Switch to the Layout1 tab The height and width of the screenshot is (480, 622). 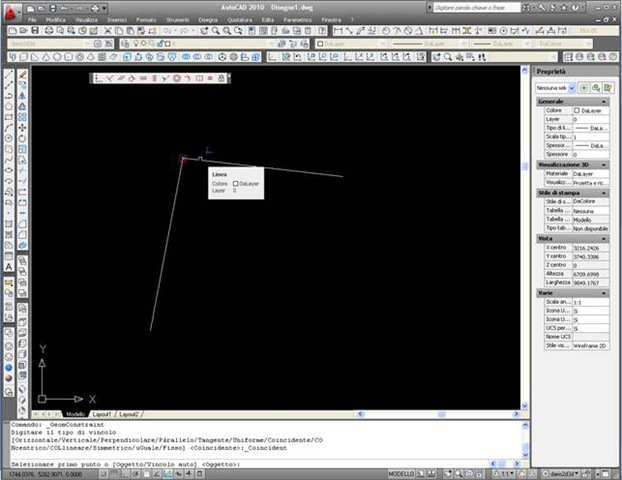click(x=102, y=414)
